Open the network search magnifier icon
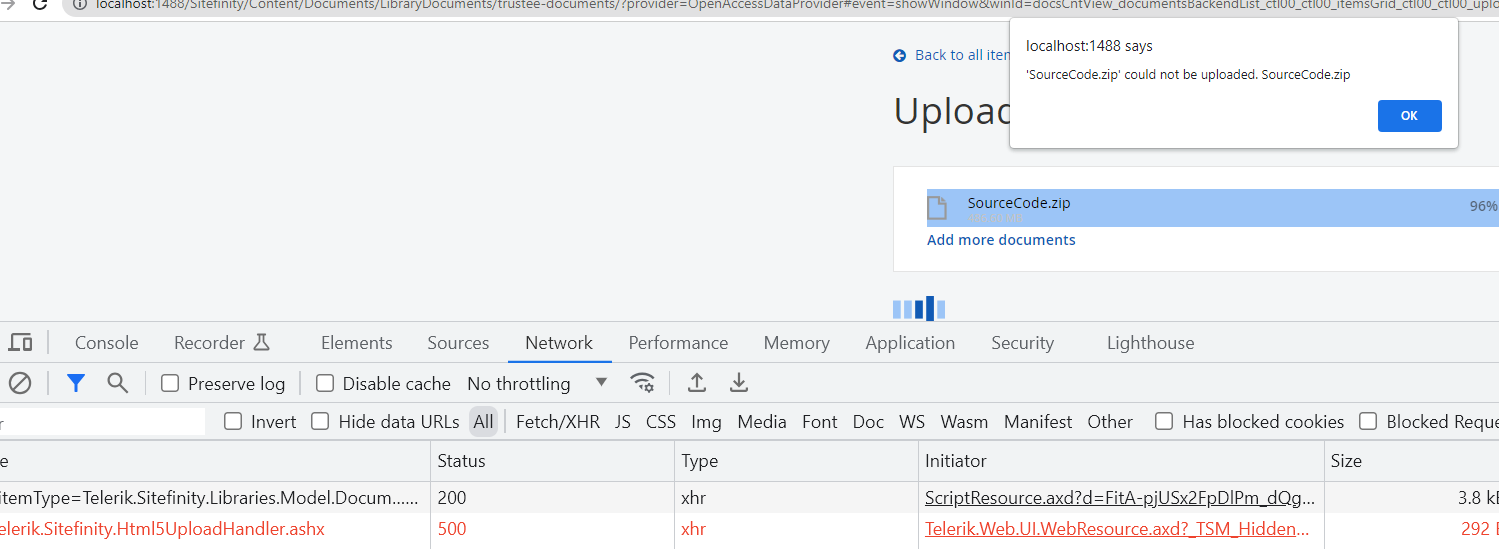The image size is (1499, 549). 118,383
